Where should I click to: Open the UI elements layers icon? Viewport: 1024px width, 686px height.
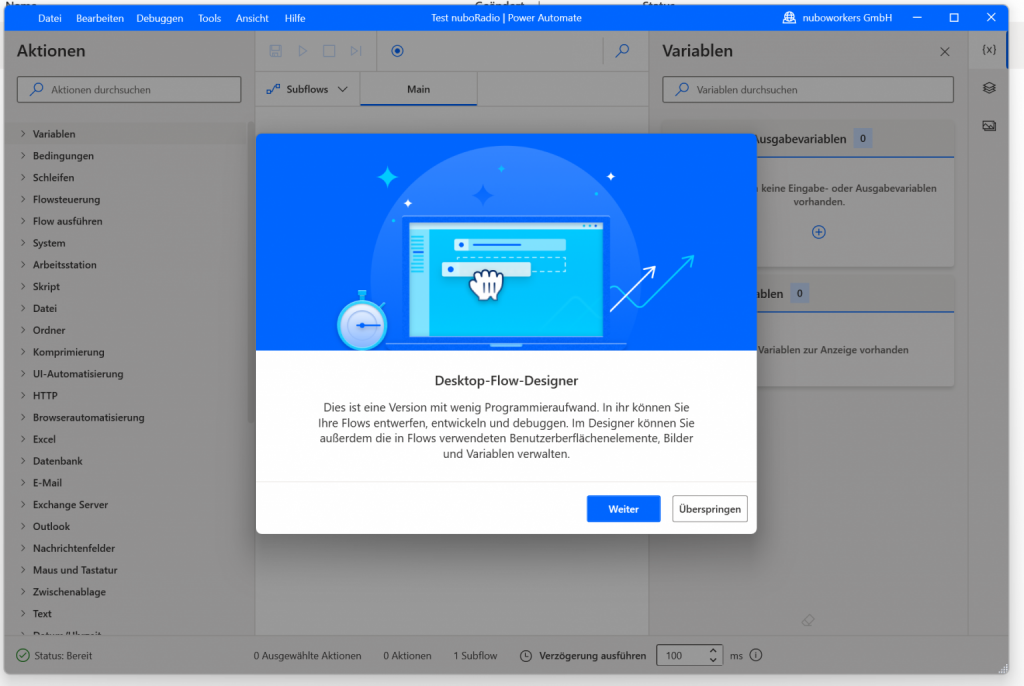click(989, 88)
